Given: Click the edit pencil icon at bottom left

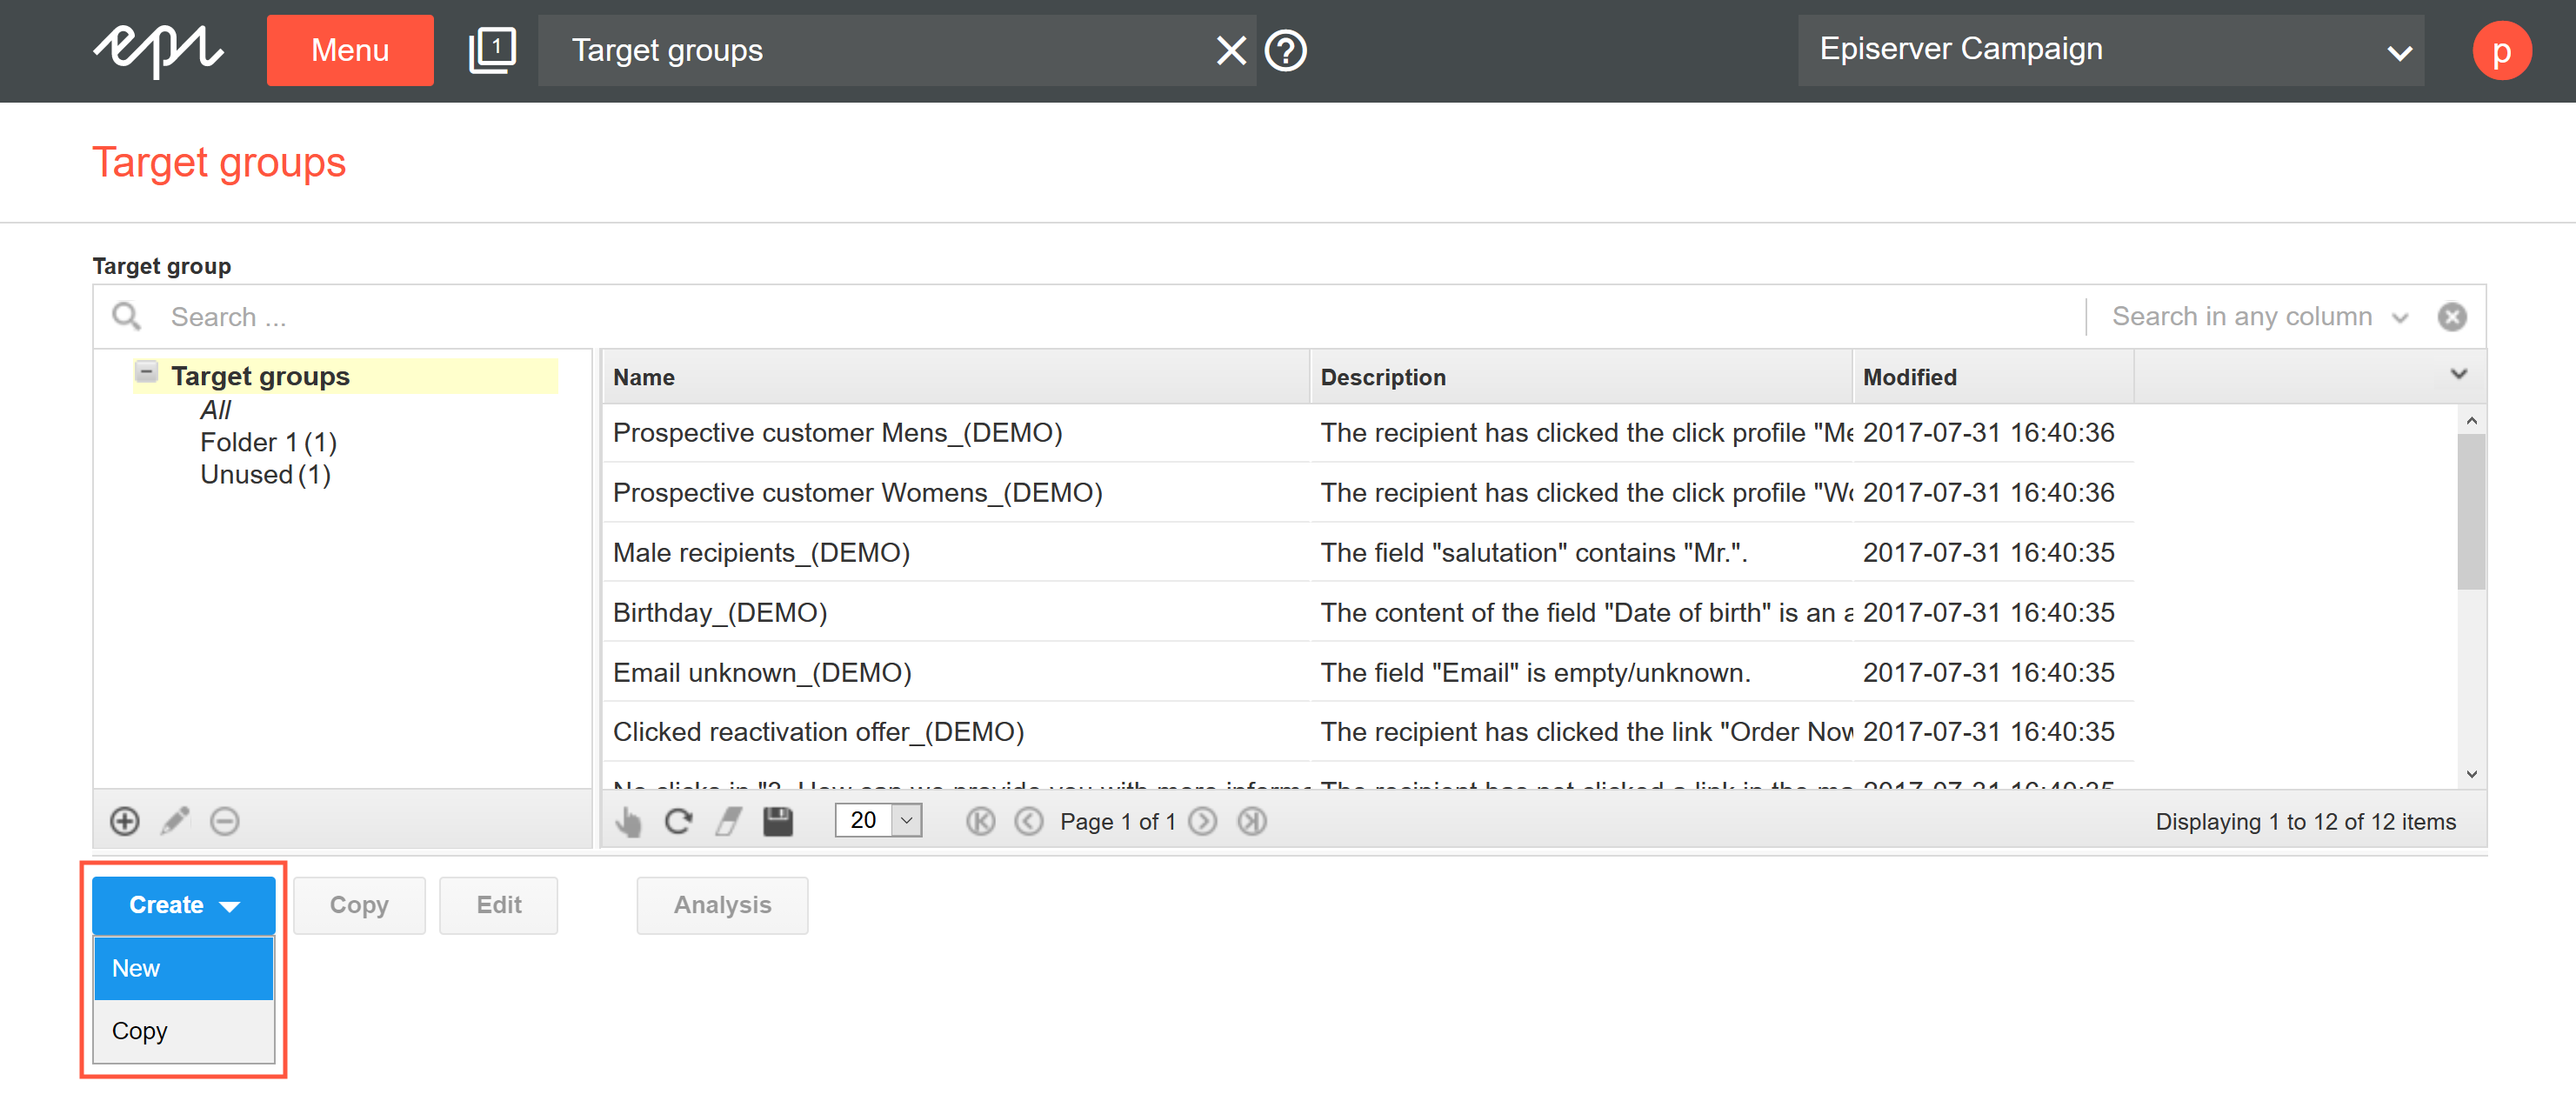Looking at the screenshot, I should click(176, 822).
